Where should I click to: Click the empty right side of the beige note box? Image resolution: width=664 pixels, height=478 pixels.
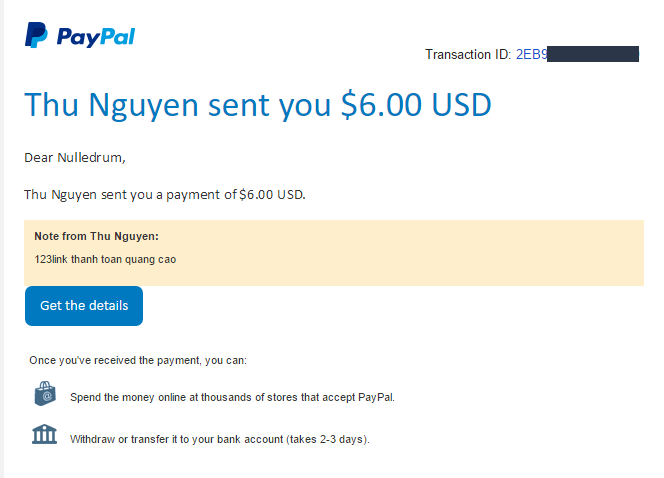click(480, 252)
